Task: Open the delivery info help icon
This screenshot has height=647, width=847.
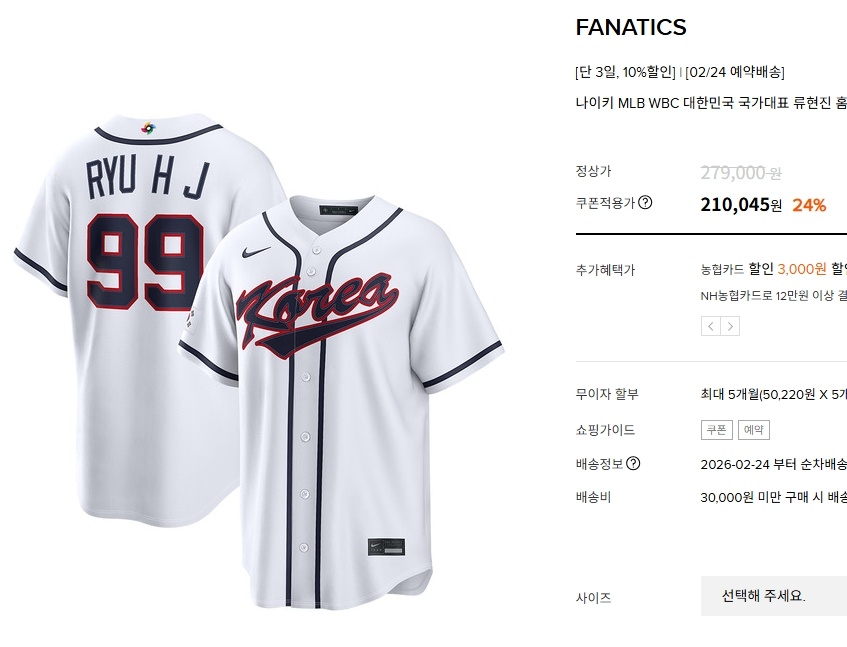Action: [633, 463]
